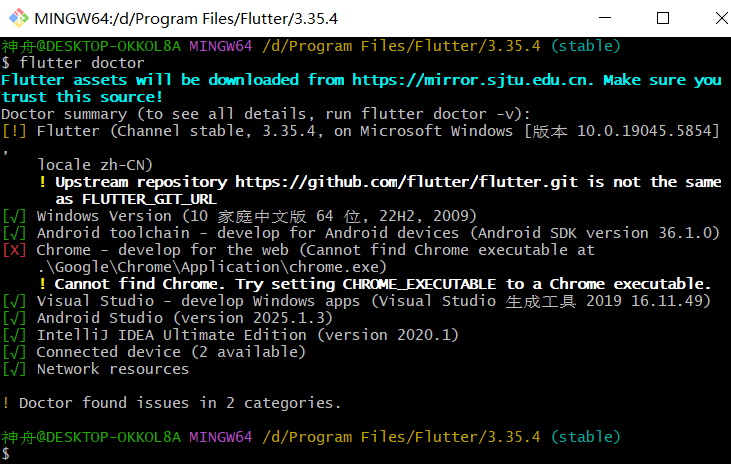The image size is (731, 464).
Task: Click the '(stable)' branch label in bottom prompt
Action: (586, 437)
